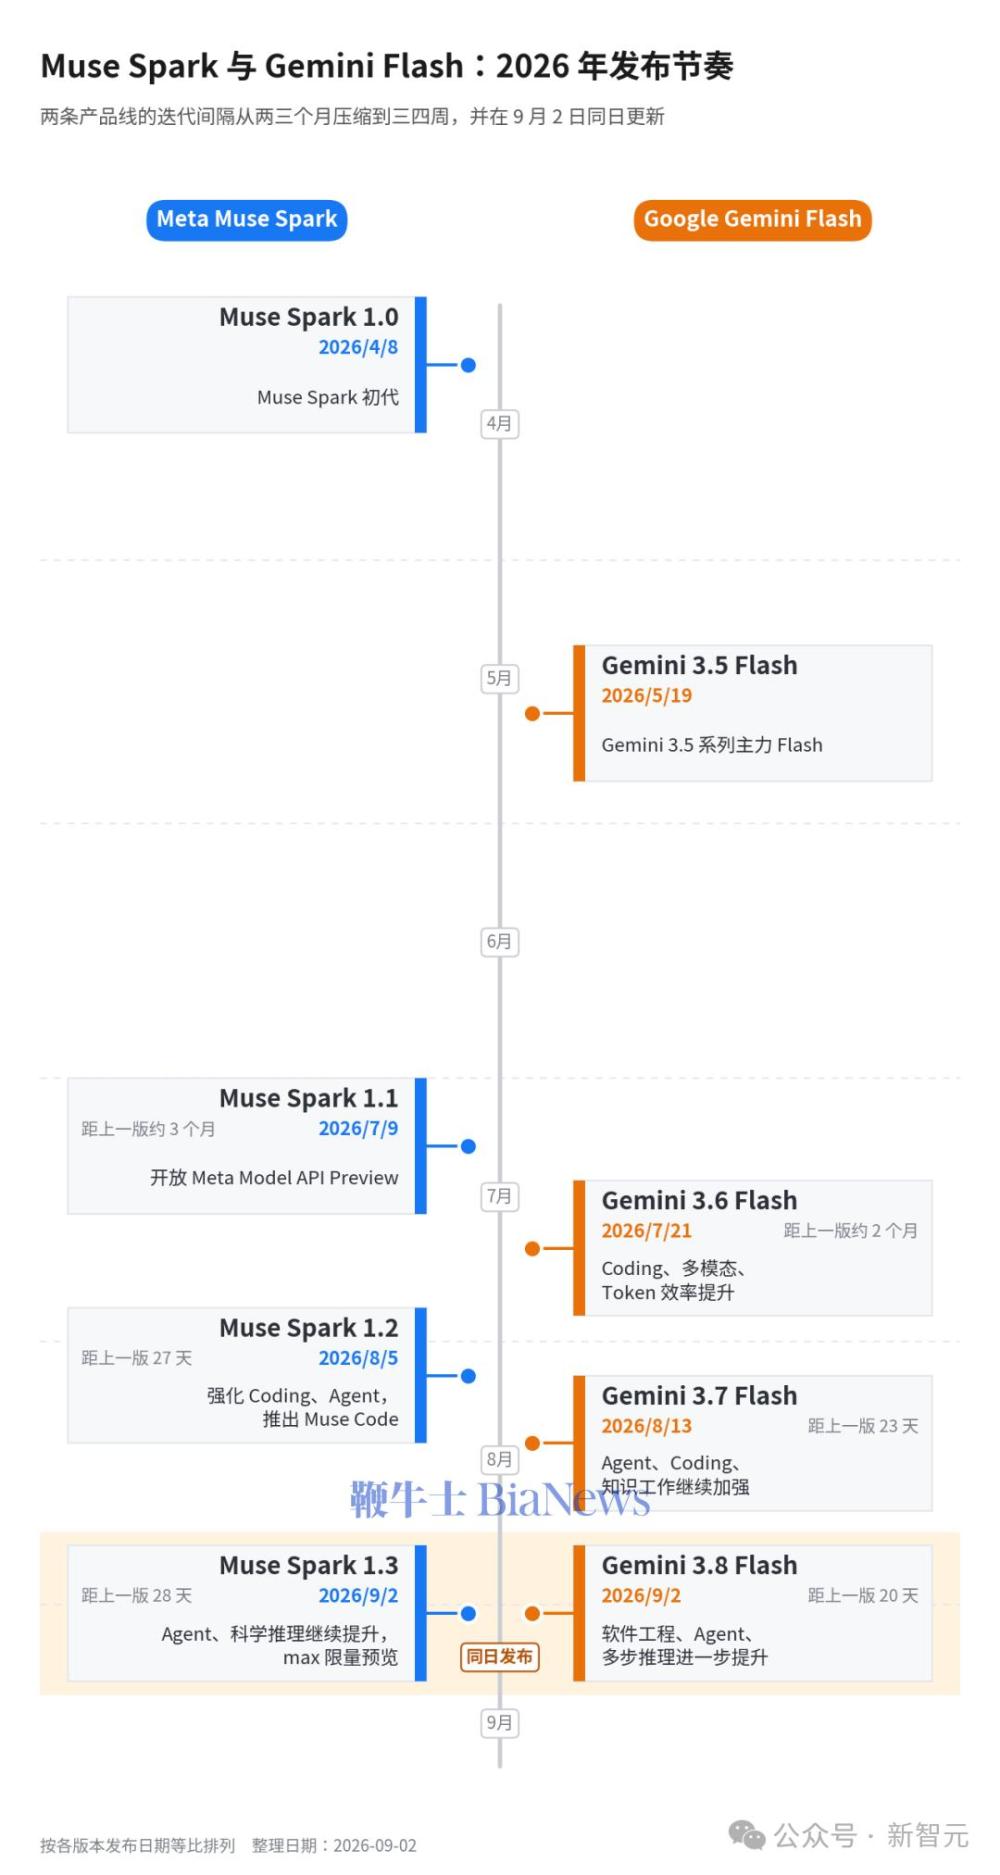This screenshot has width=1000, height=1875.
Task: Select the Muse Spark 1.0 card
Action: [247, 365]
